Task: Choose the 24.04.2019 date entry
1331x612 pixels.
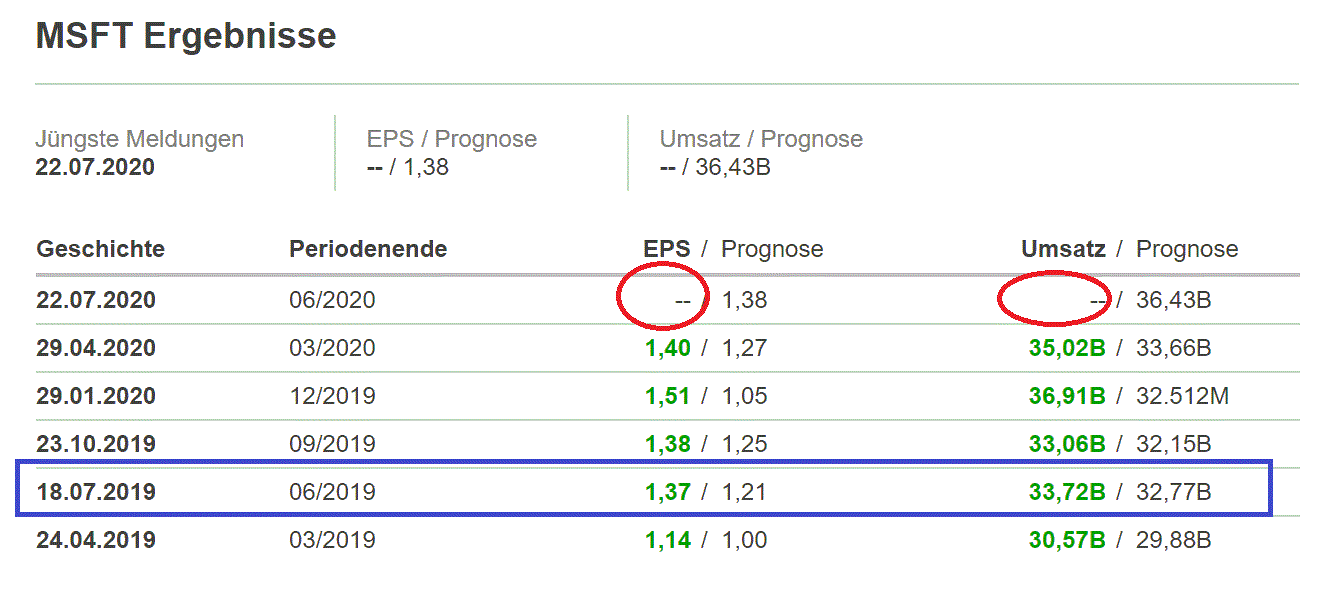Action: tap(96, 541)
